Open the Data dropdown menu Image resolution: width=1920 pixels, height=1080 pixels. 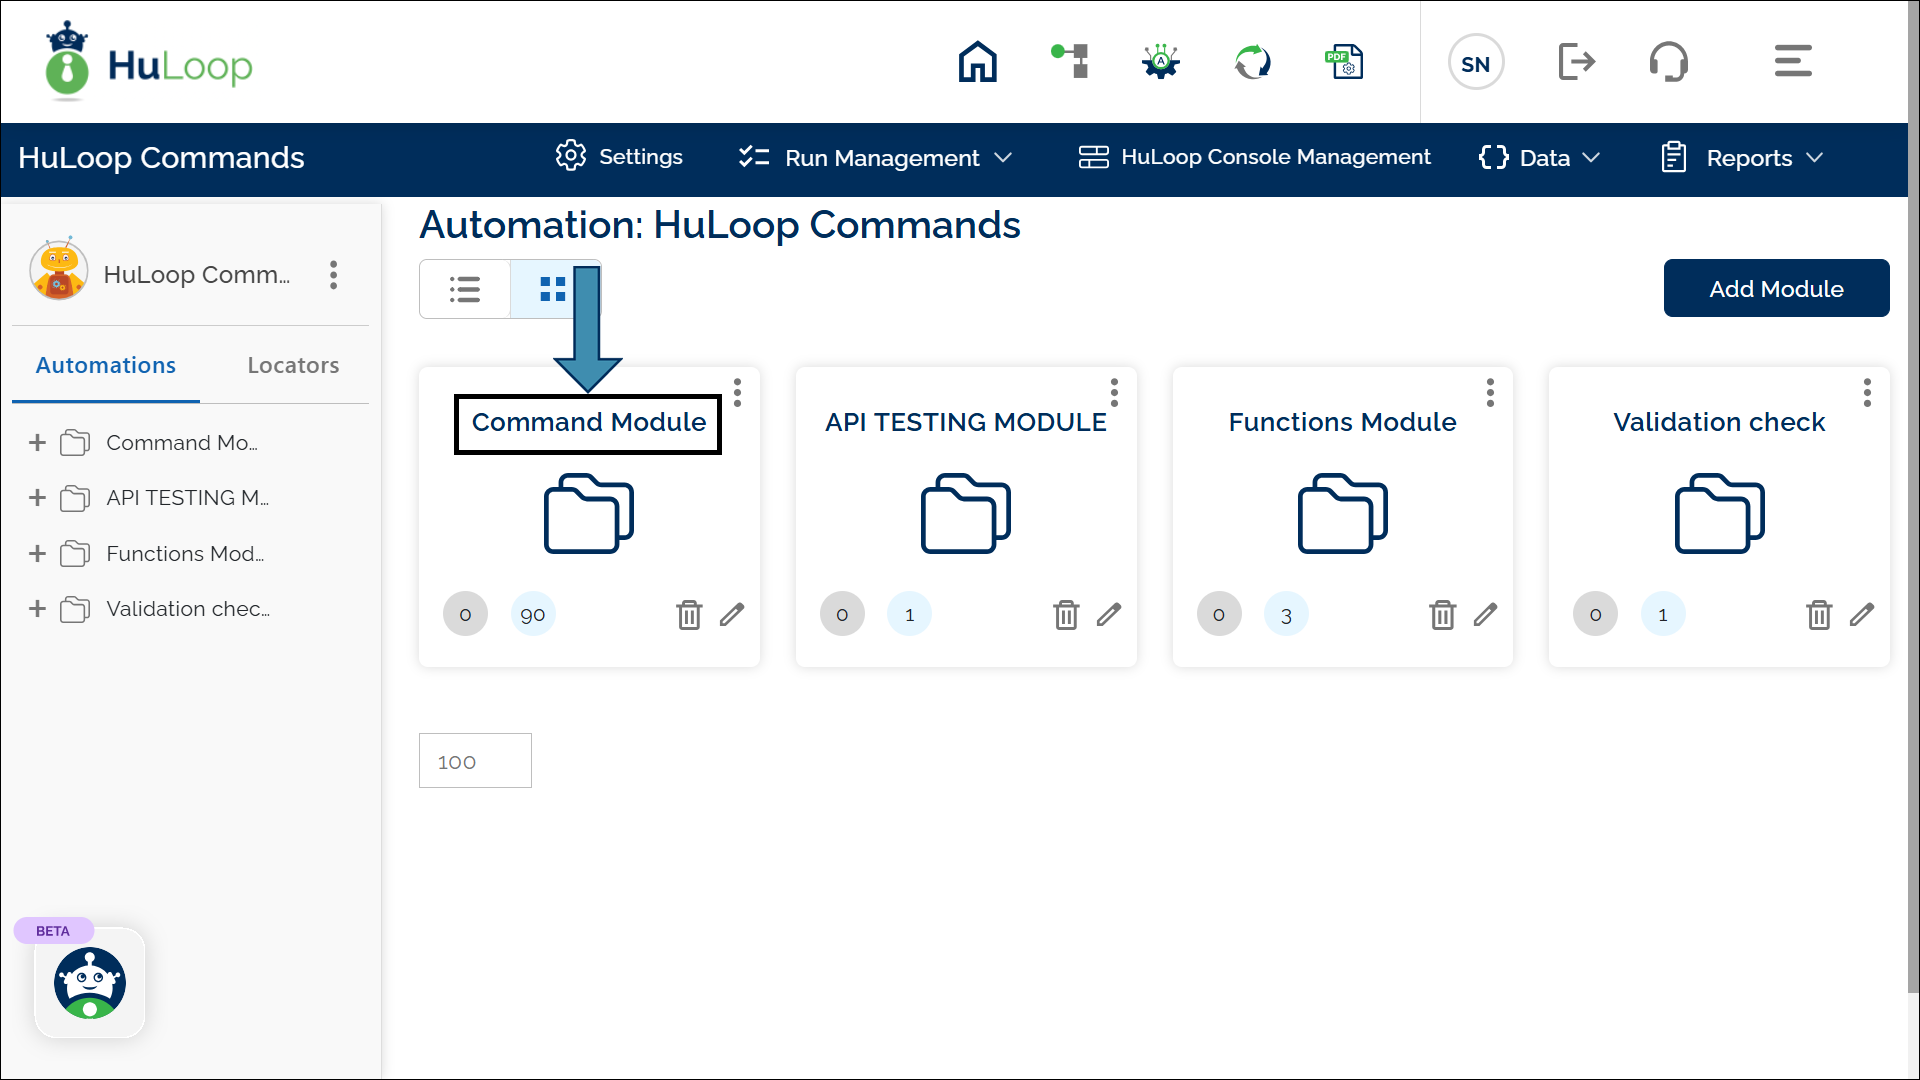pyautogui.click(x=1540, y=158)
